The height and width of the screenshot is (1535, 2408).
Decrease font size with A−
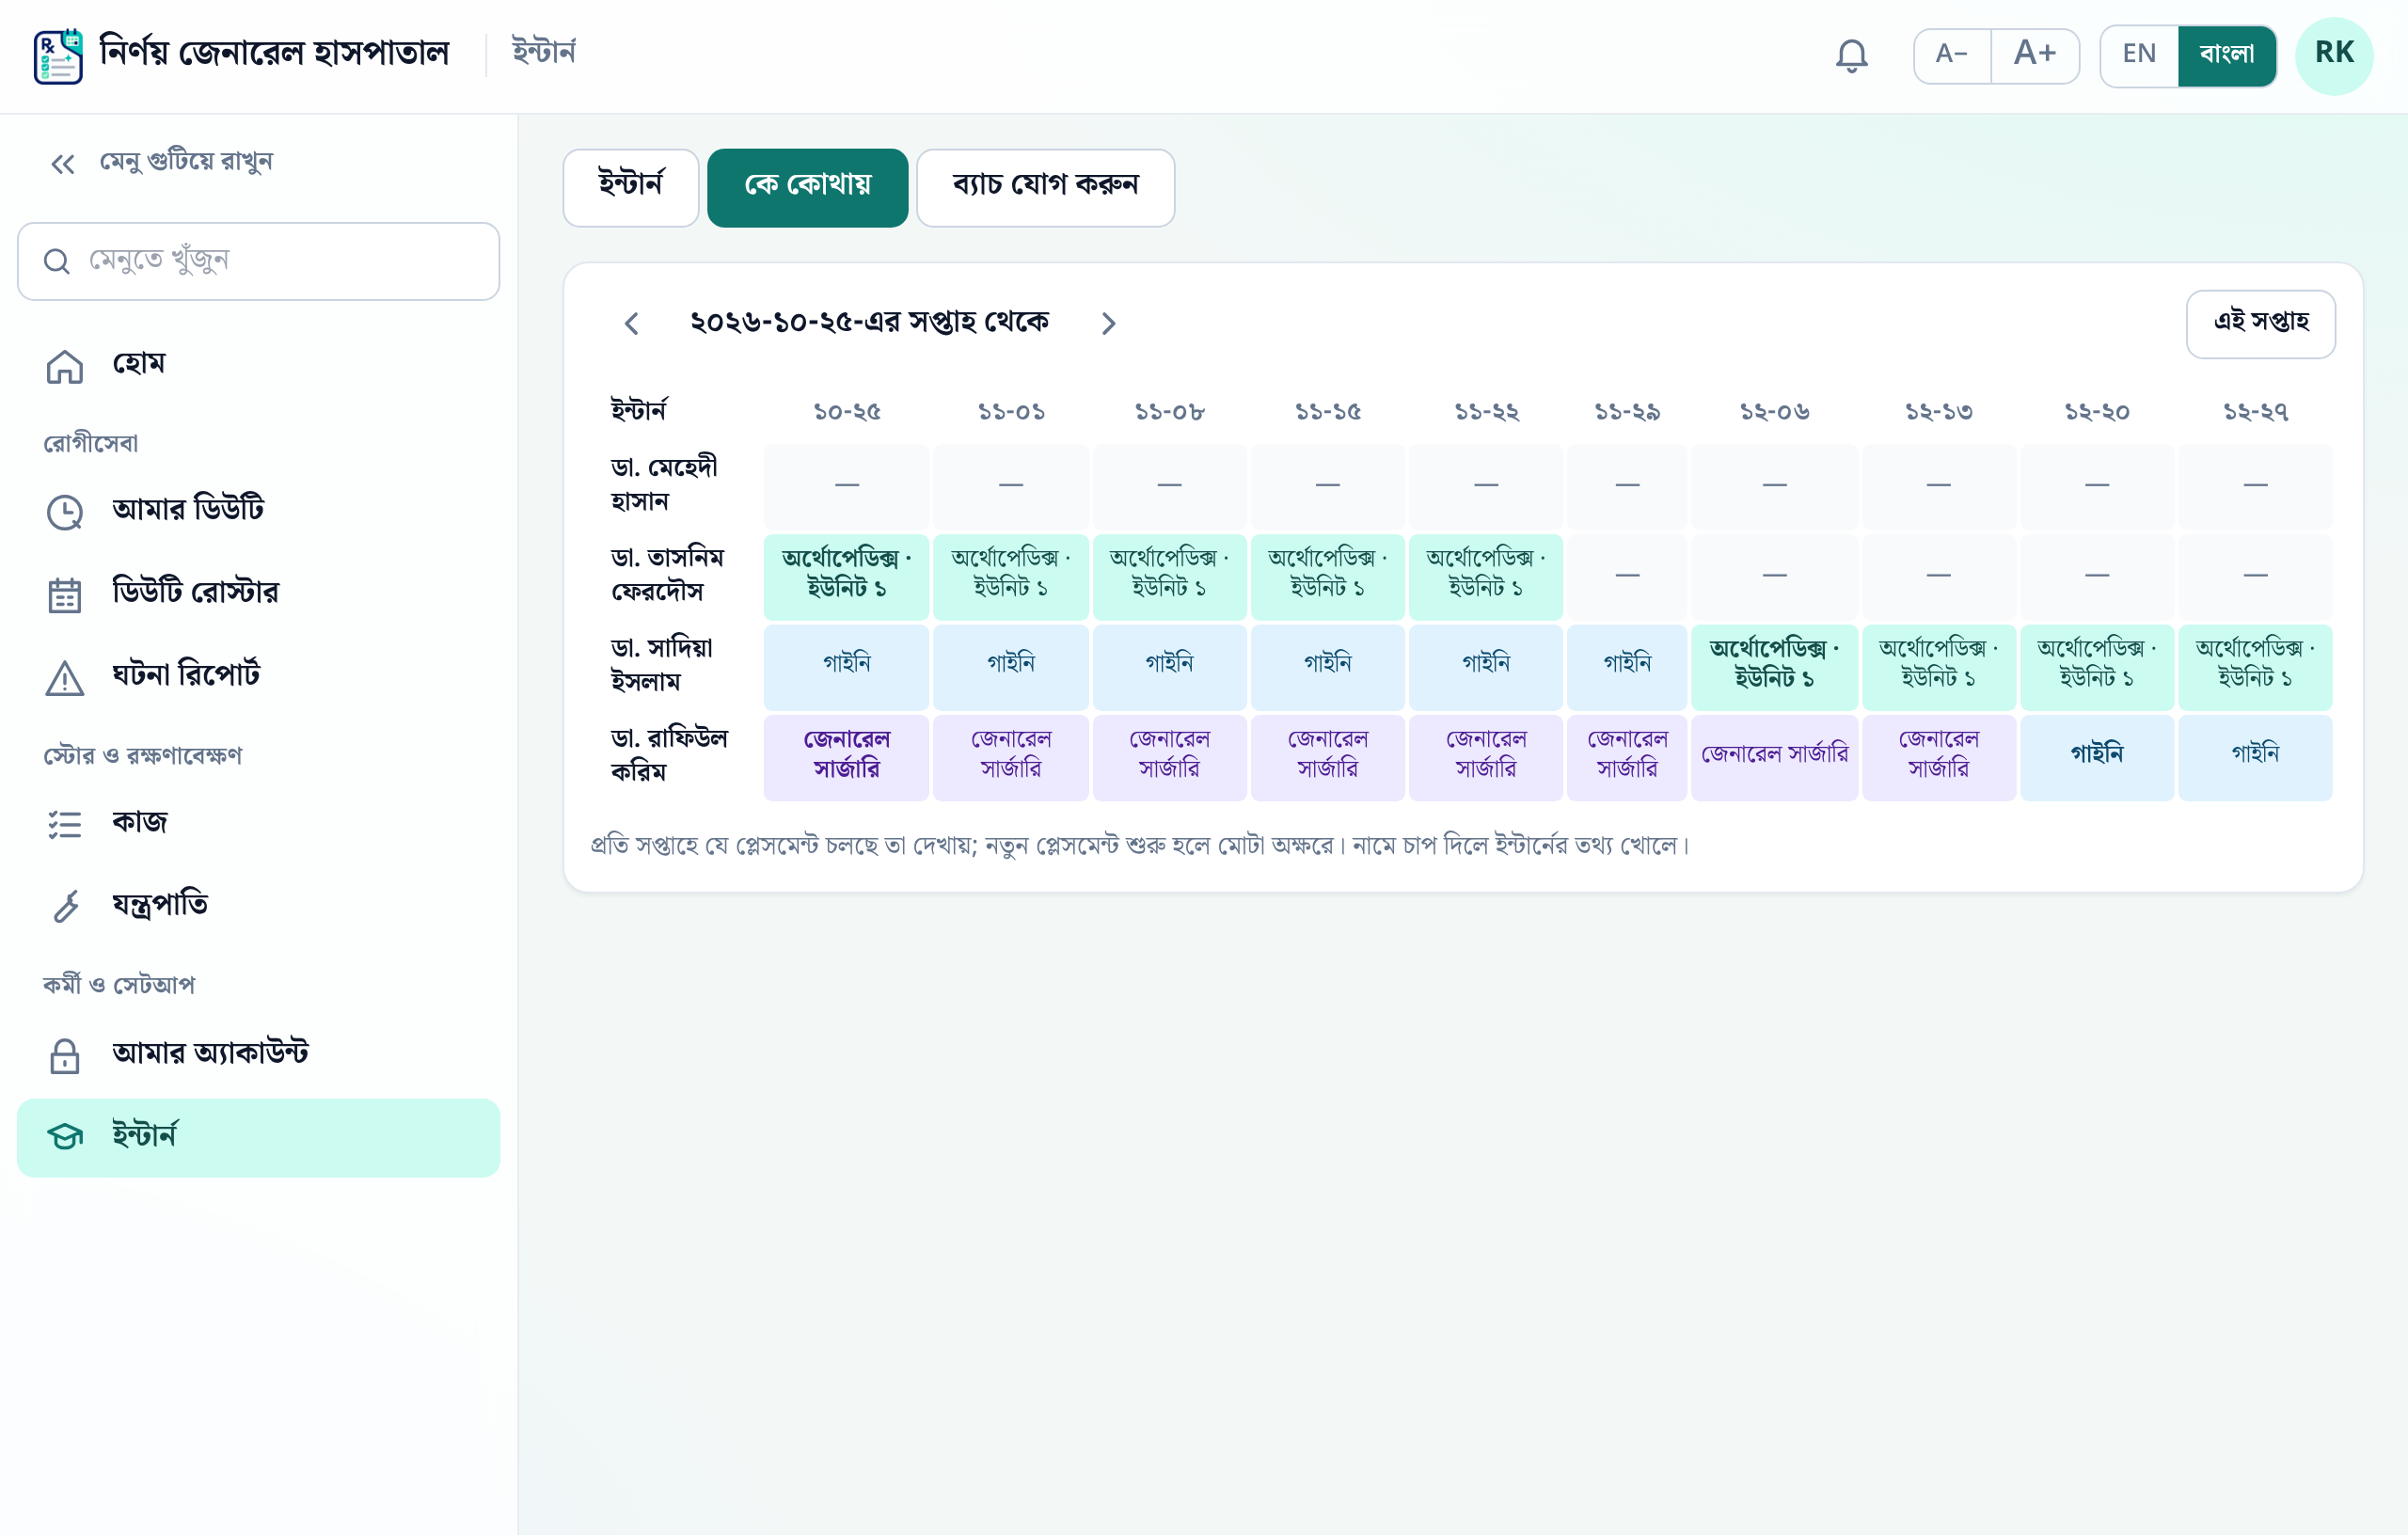click(x=1951, y=55)
